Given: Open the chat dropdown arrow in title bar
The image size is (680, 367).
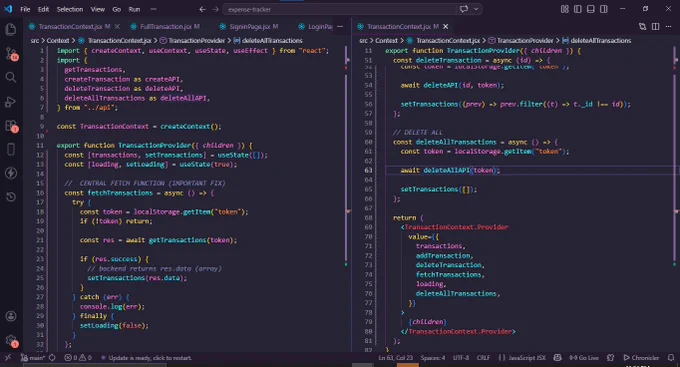Looking at the screenshot, I should [476, 9].
